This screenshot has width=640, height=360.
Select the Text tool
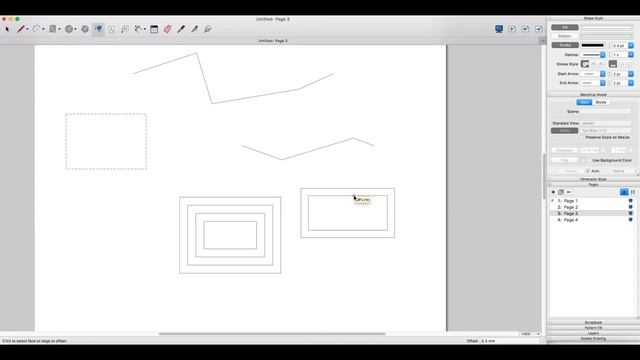coord(111,29)
